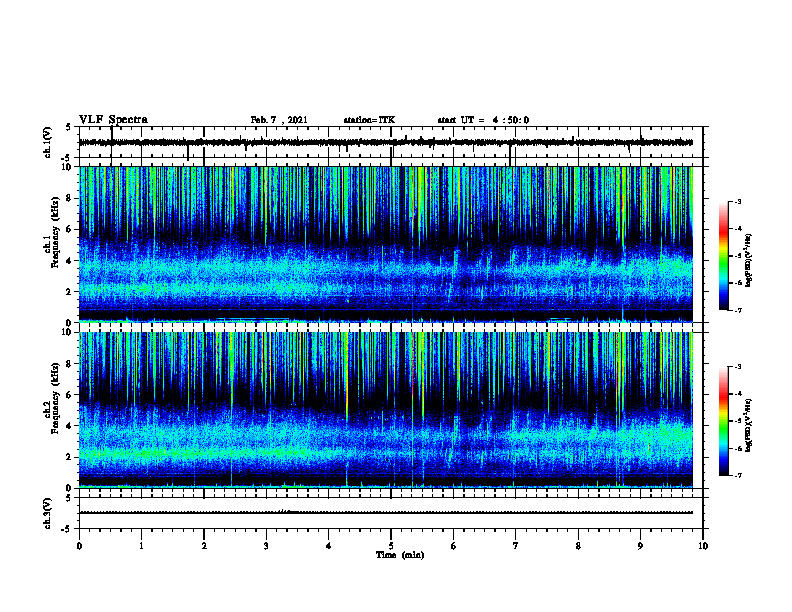The image size is (792, 612).
Task: Click the "-3" tick on ch.2 colorbar
Action: click(x=738, y=367)
